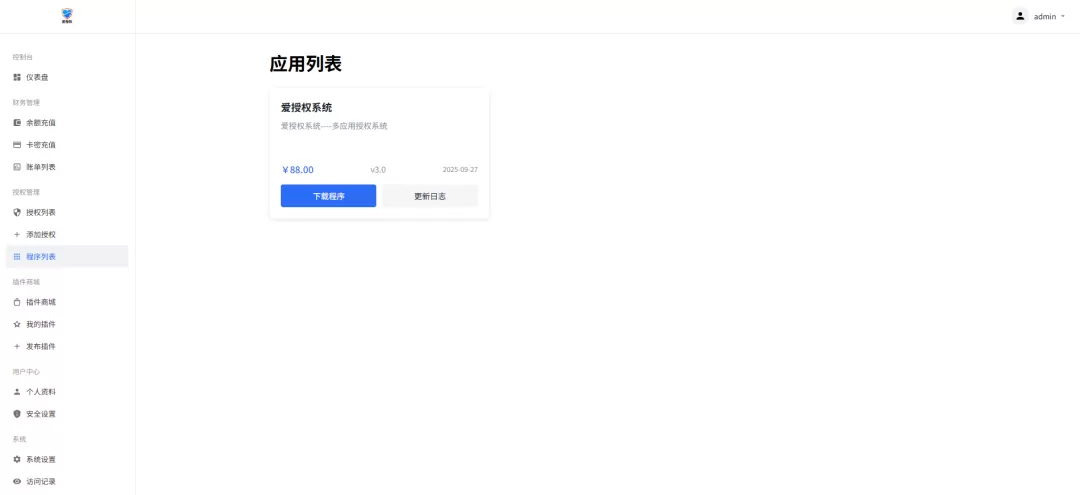This screenshot has height=495, width=1080.
Task: Open 账单列表 bill list icon
Action: pyautogui.click(x=17, y=167)
